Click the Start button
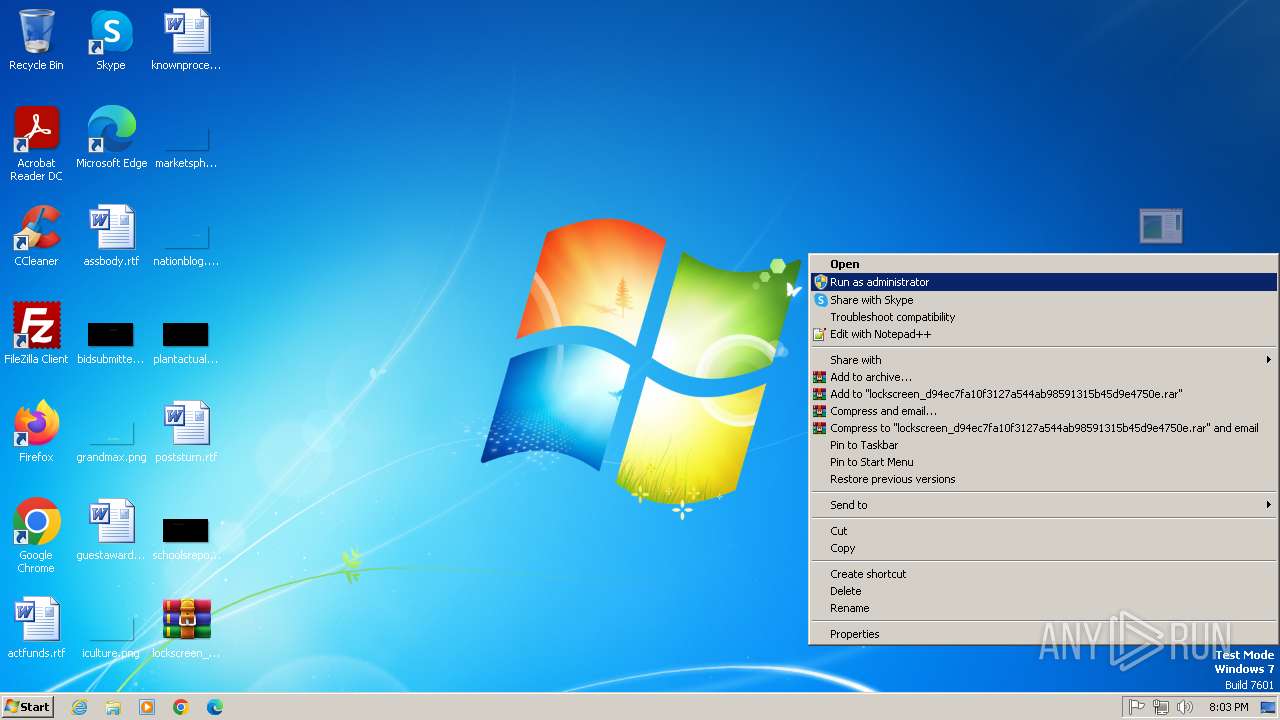This screenshot has width=1280, height=720. point(27,707)
